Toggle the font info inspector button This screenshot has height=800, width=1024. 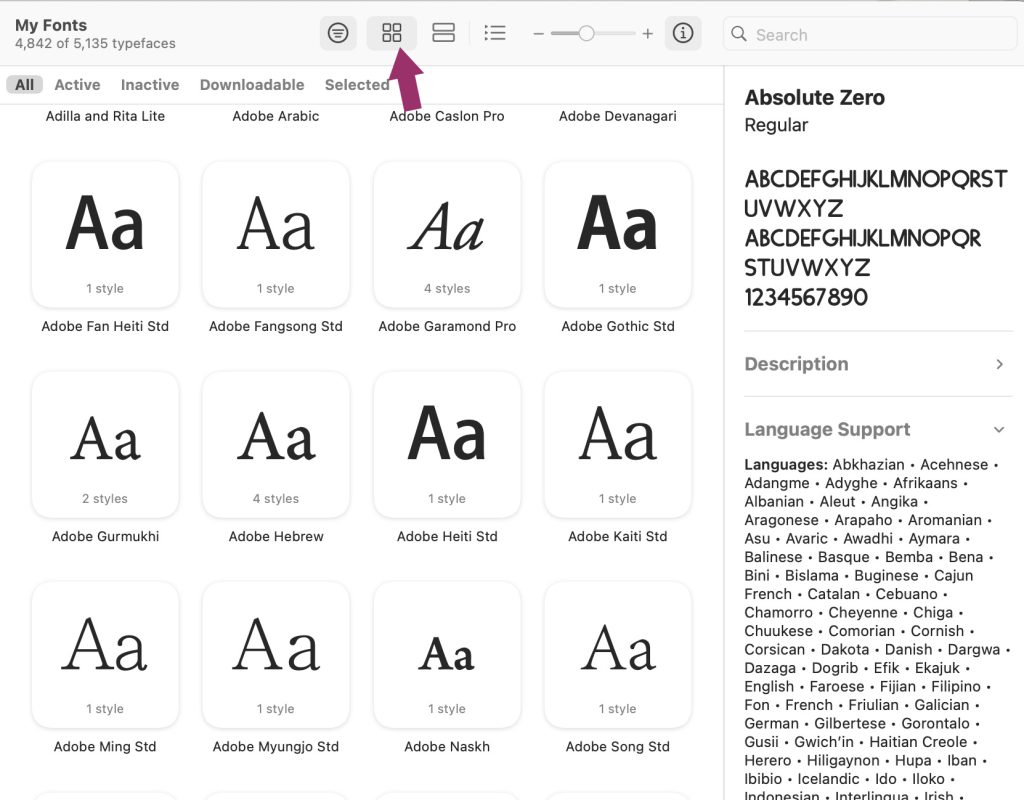[683, 34]
